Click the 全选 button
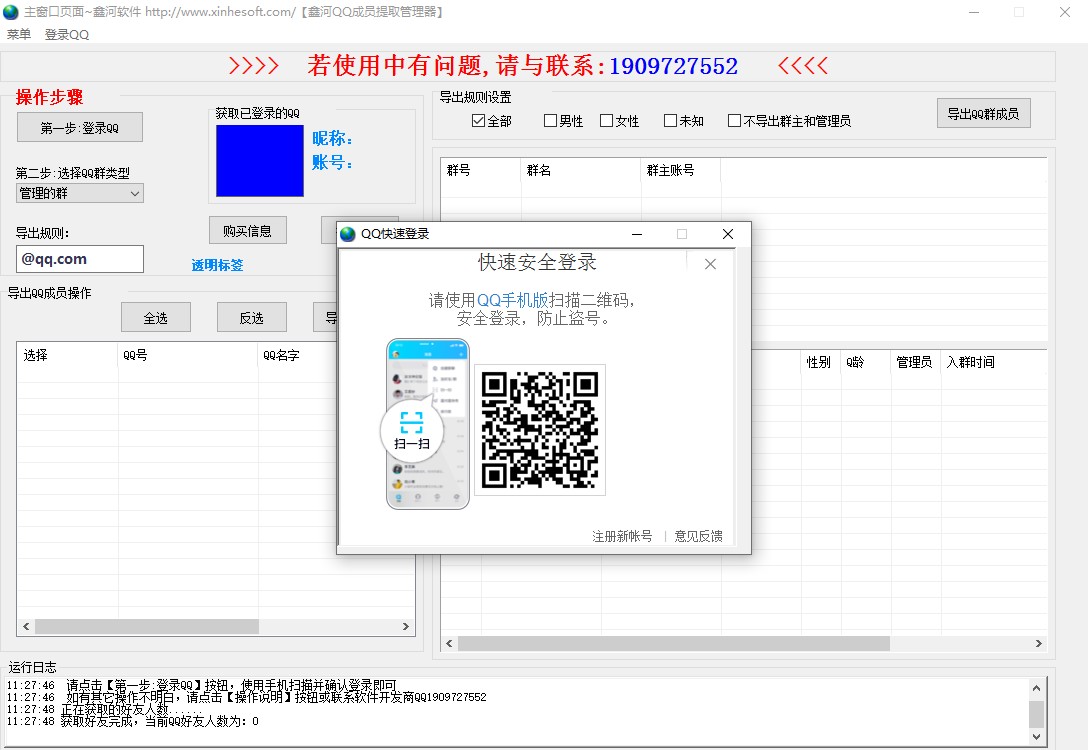Image resolution: width=1088 pixels, height=750 pixels. [155, 318]
